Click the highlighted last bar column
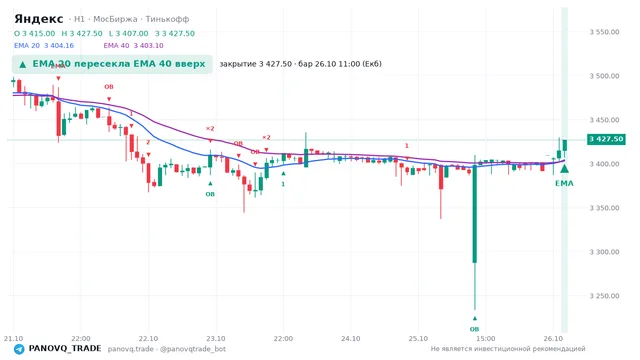Viewport: 640px width, 360px height. click(564, 170)
